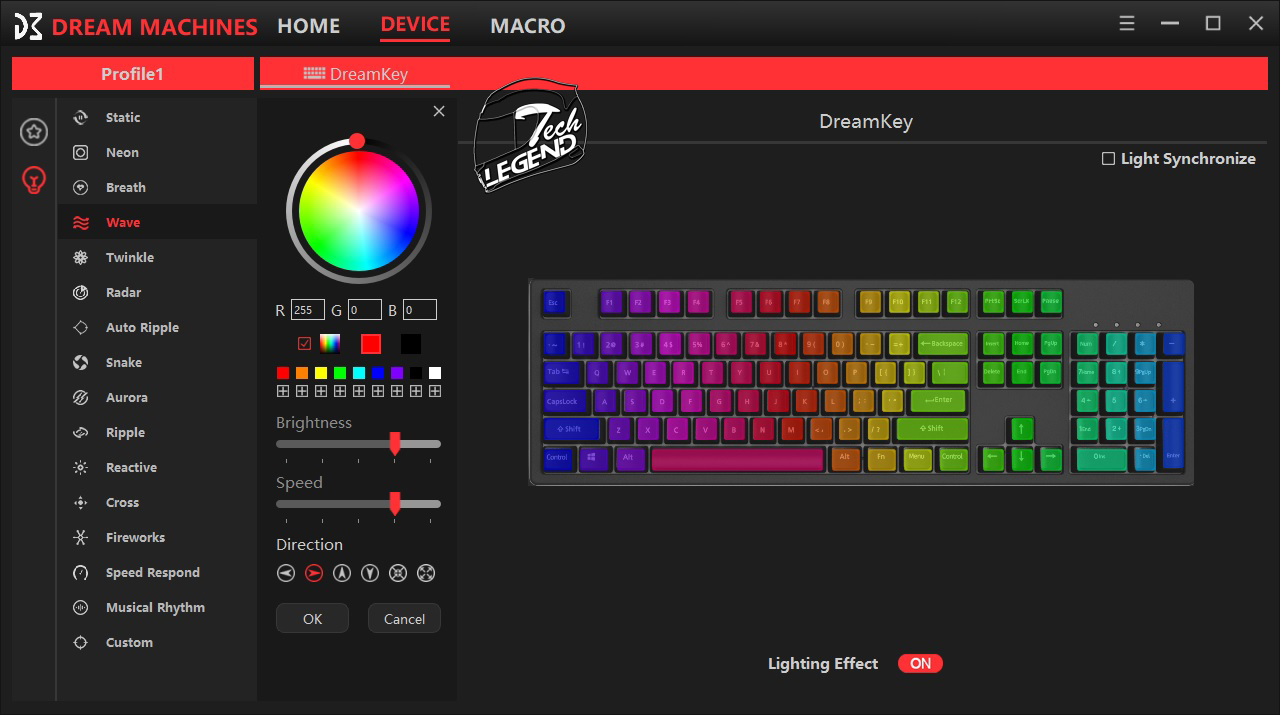Pick the cyan preset color swatch
The width and height of the screenshot is (1280, 715).
[359, 373]
